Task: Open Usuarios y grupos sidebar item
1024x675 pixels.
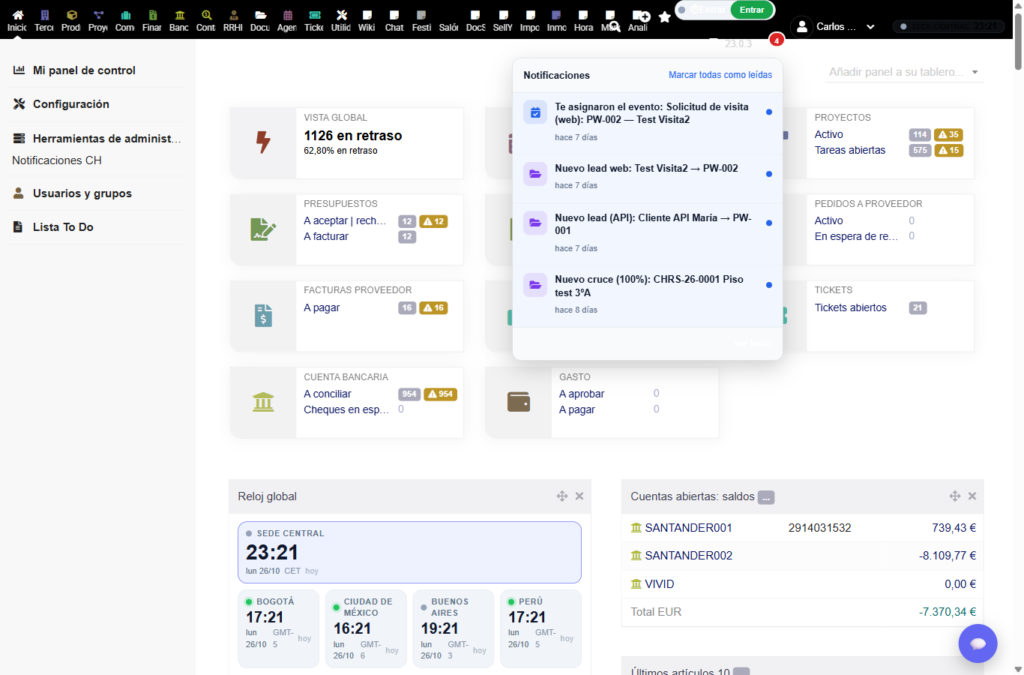Action: pos(82,193)
